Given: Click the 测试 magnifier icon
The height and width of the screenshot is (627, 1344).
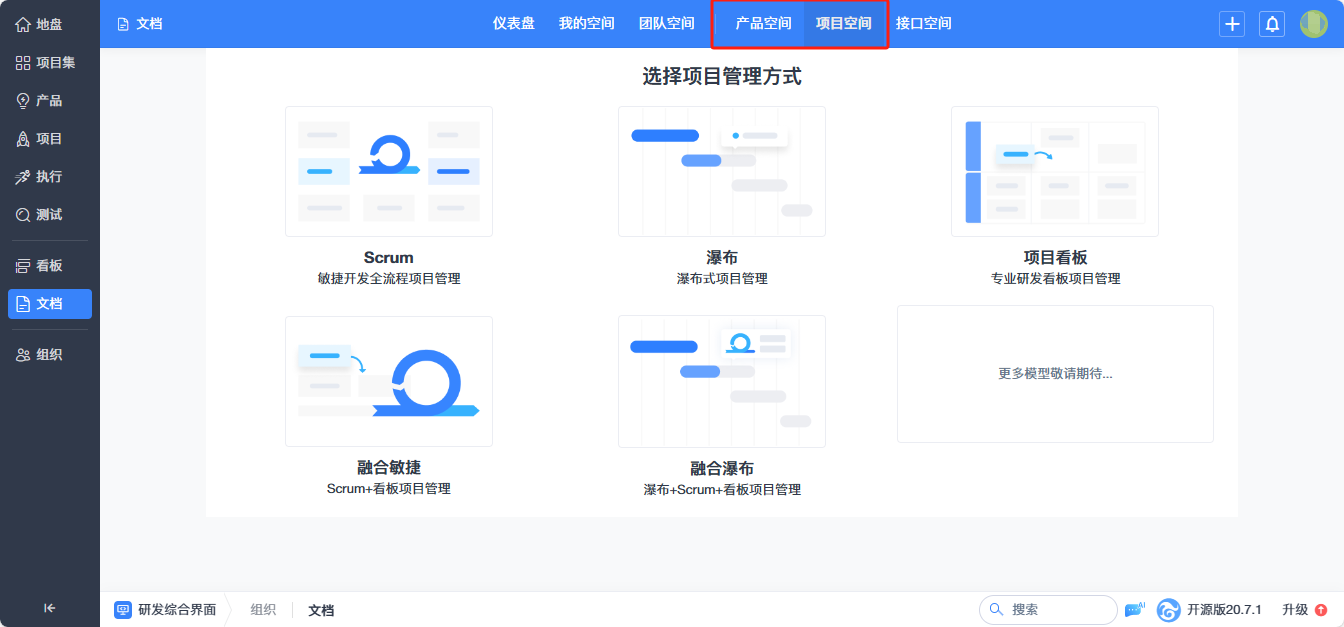Looking at the screenshot, I should 23,215.
